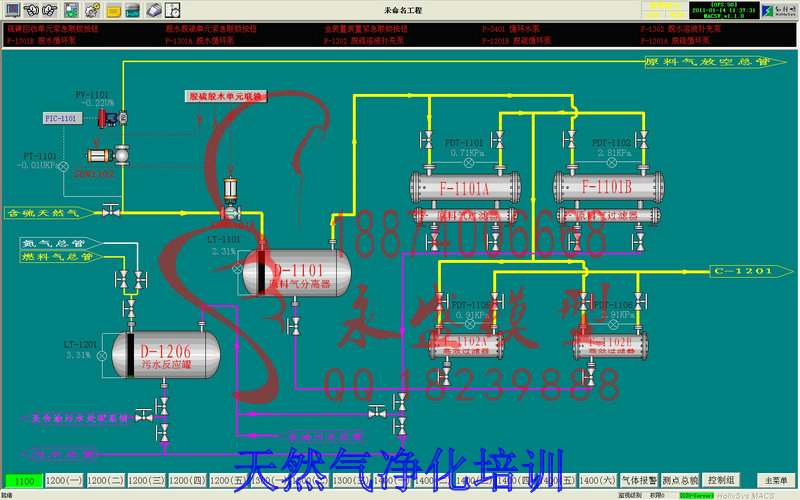The image size is (800, 500).
Task: Click the PT-1101 transmitter circle symbol
Action: click(x=63, y=166)
